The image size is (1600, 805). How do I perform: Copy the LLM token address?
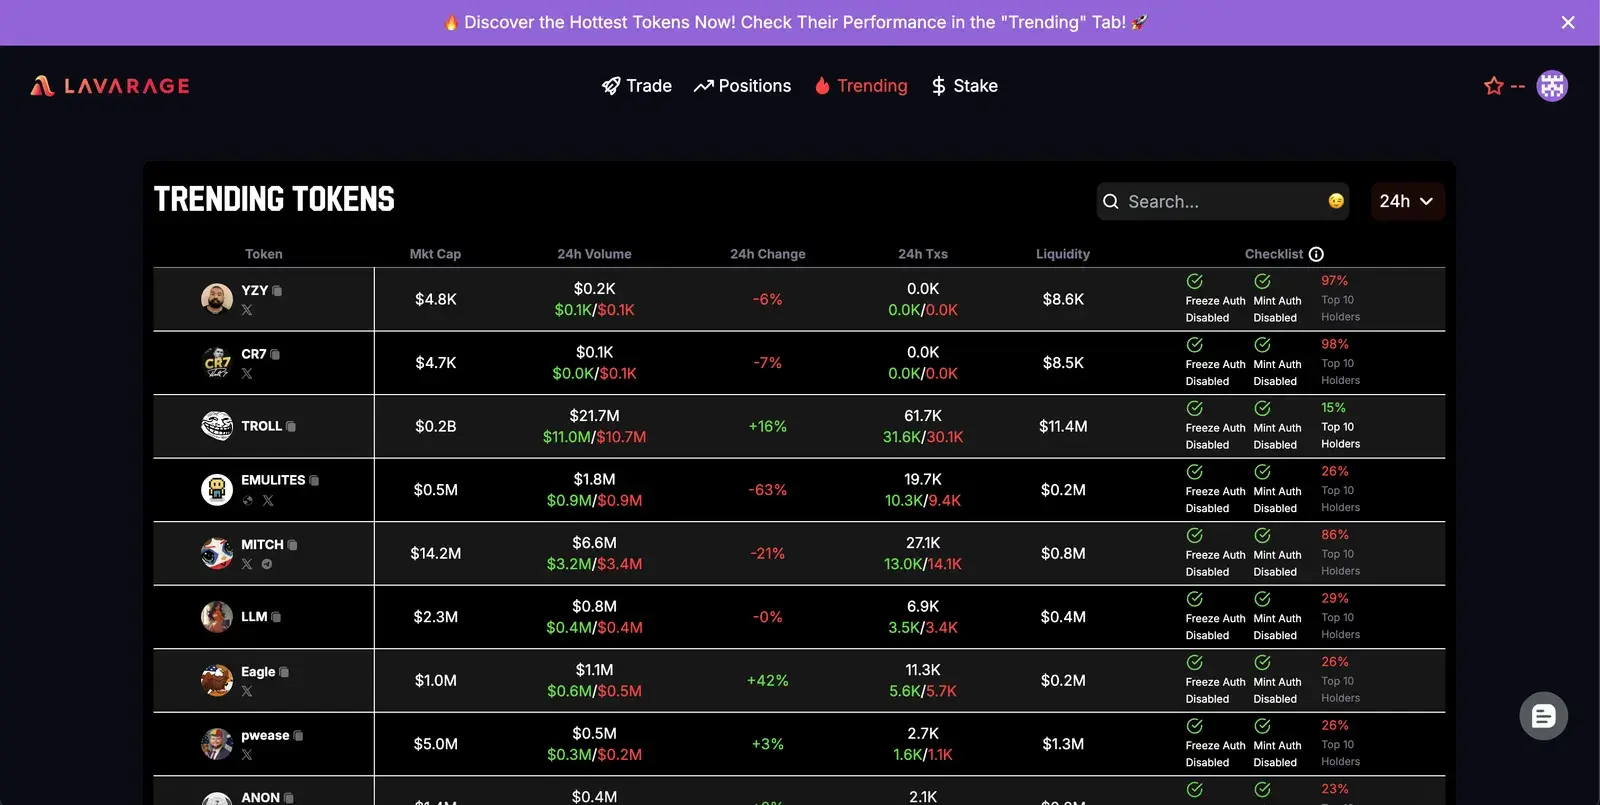[x=276, y=617]
